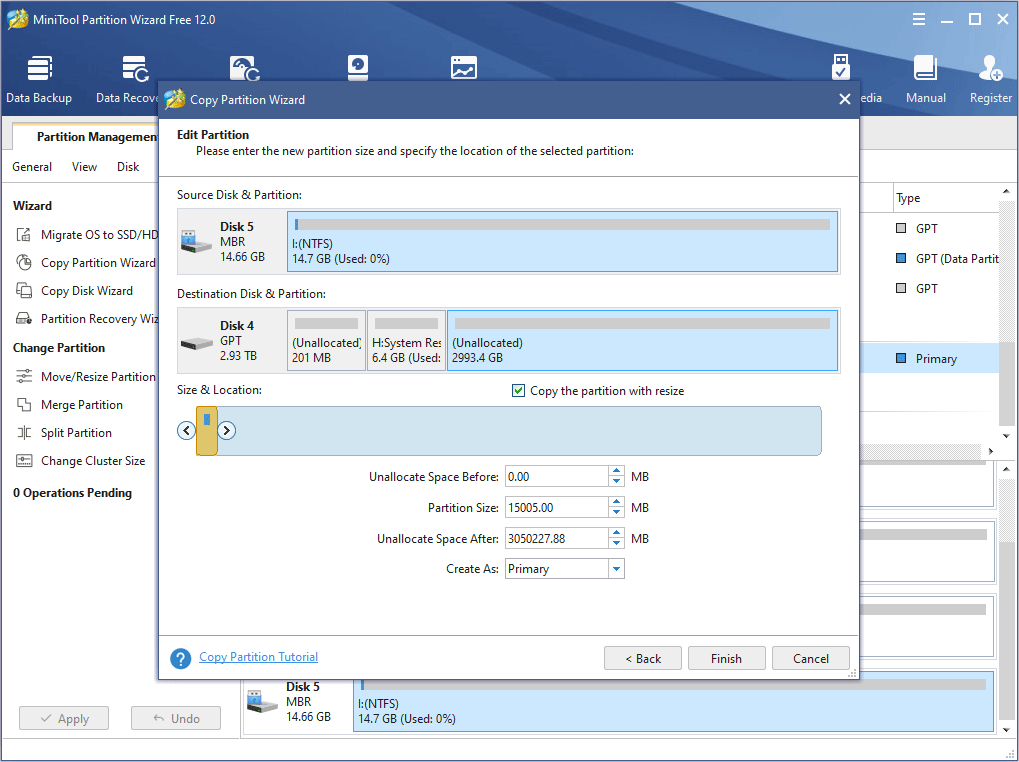Decrease Partition Size value
Image resolution: width=1019 pixels, height=762 pixels.
616,513
